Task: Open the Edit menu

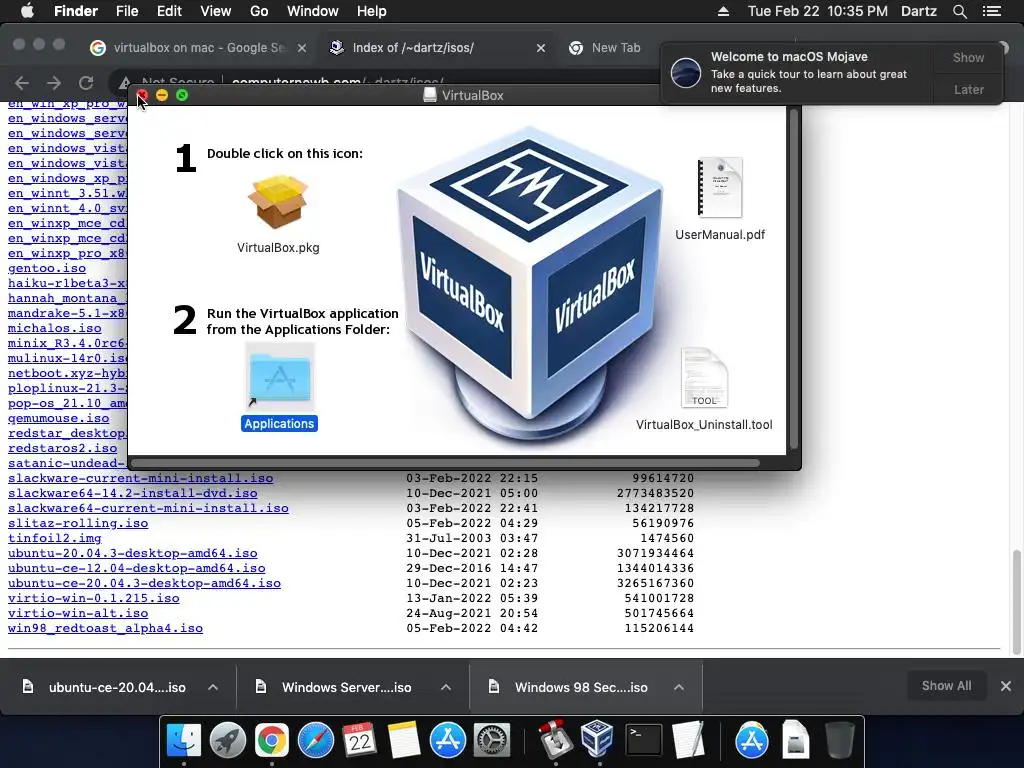Action: tap(169, 11)
